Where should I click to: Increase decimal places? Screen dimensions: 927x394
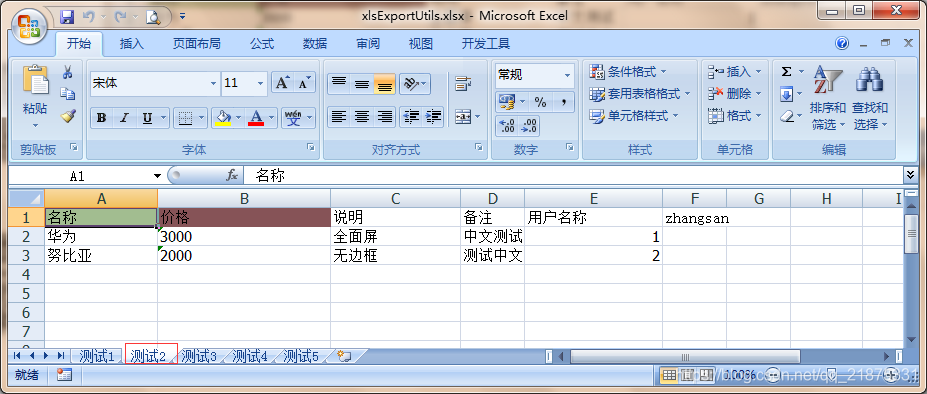[x=507, y=125]
